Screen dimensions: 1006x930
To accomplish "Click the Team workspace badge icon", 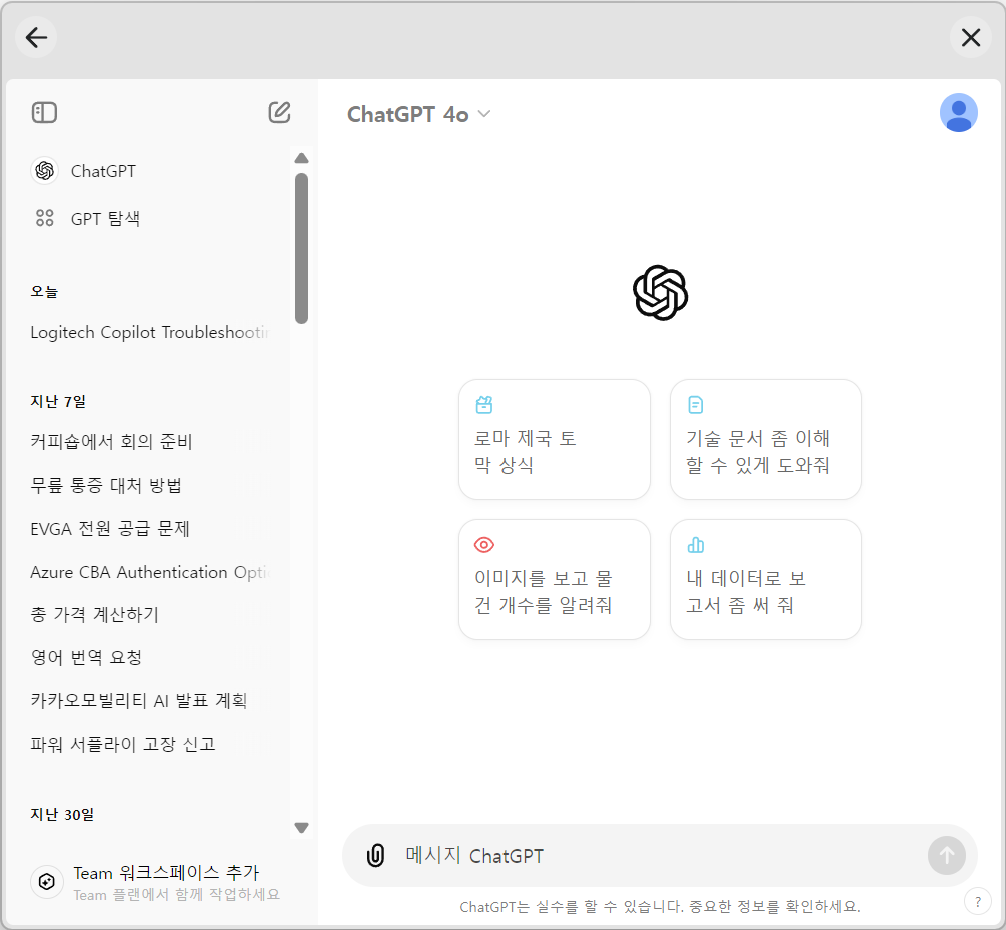I will tap(46, 882).
